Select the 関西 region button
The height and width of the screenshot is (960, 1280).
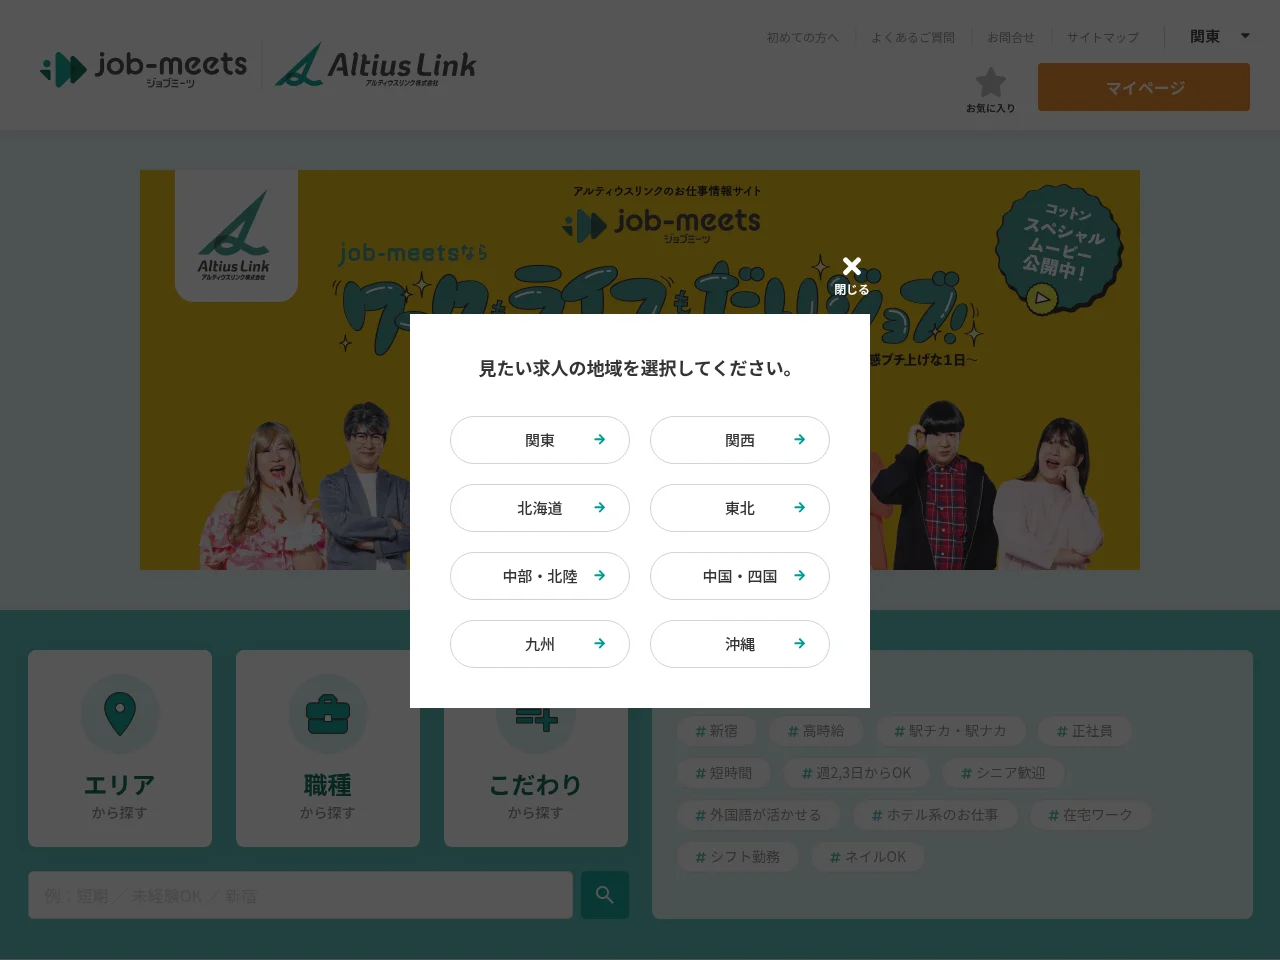(x=740, y=440)
